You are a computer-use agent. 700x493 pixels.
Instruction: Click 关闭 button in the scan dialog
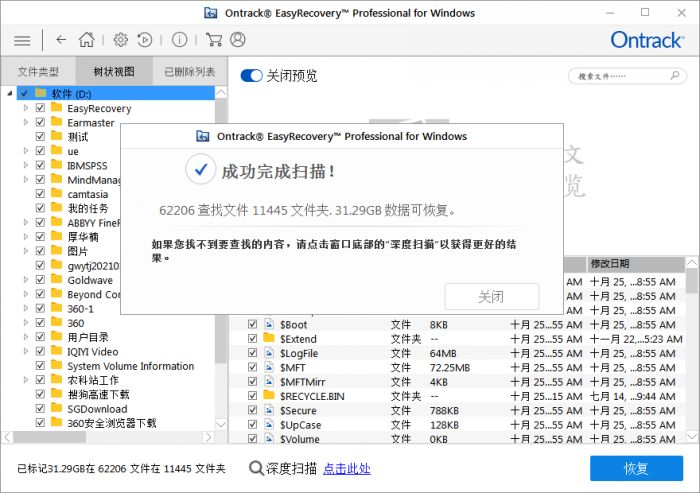point(492,297)
